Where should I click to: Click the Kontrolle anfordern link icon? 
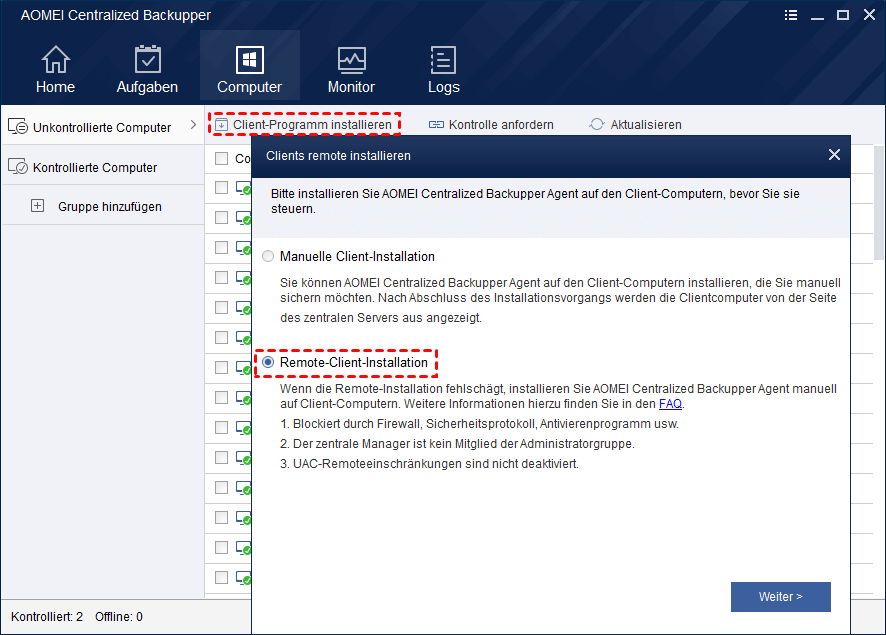point(436,125)
